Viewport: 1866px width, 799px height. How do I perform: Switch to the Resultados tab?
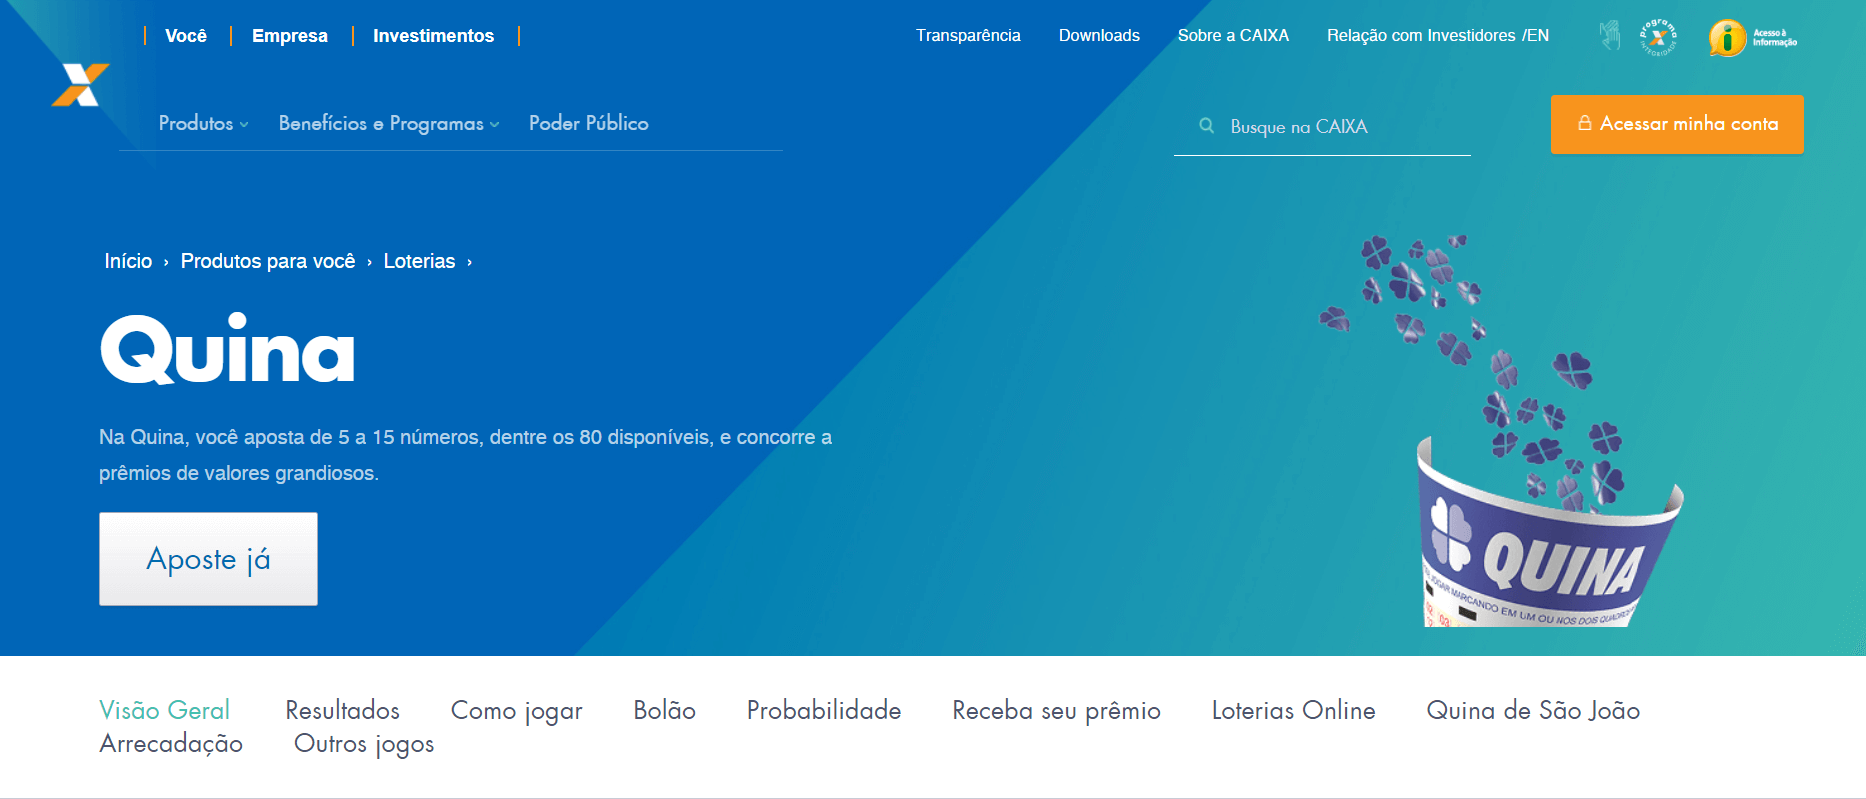pos(342,710)
